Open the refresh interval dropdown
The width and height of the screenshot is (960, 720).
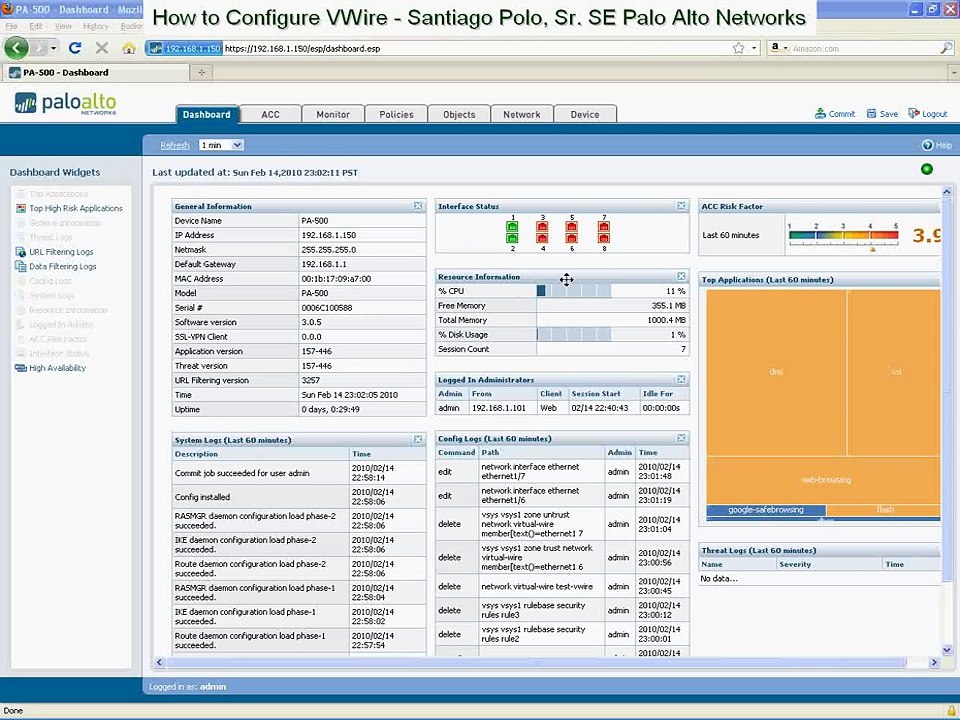222,145
